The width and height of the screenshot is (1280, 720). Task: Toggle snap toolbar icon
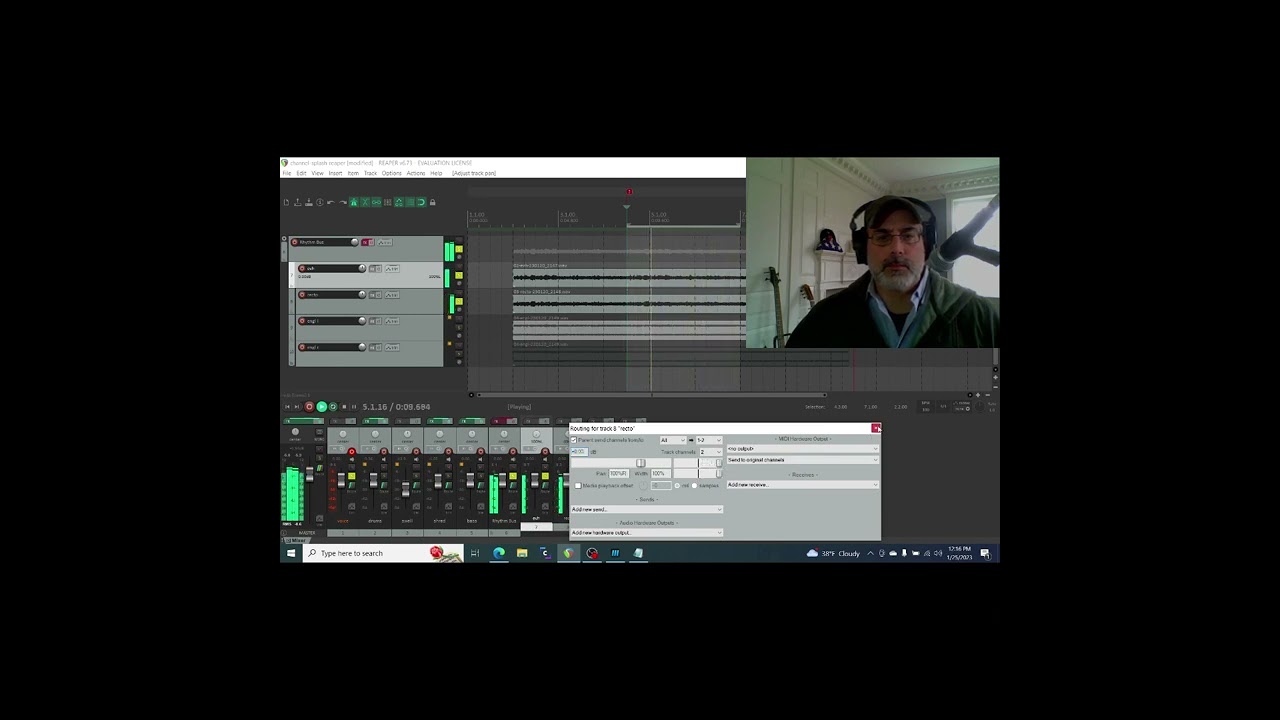[x=421, y=202]
